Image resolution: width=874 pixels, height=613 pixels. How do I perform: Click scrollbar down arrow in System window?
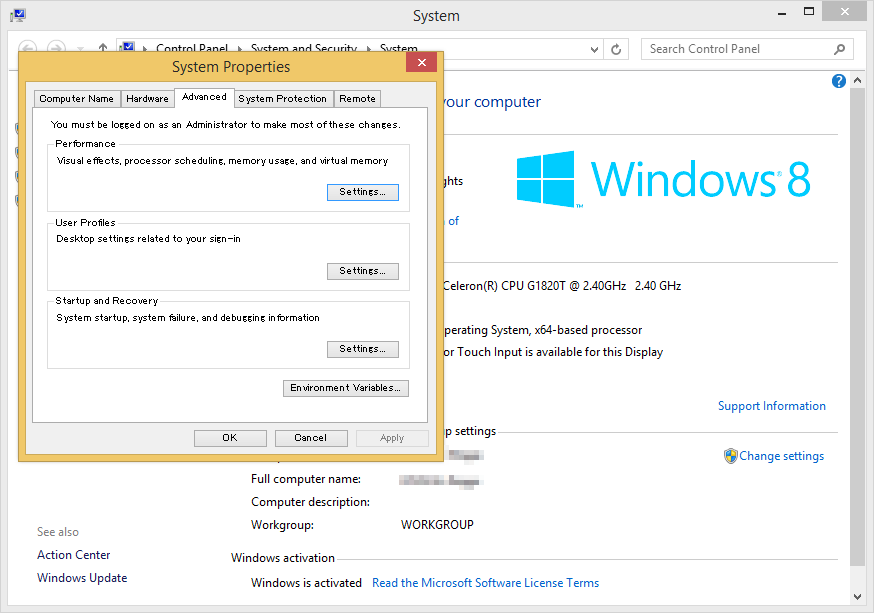(x=857, y=596)
